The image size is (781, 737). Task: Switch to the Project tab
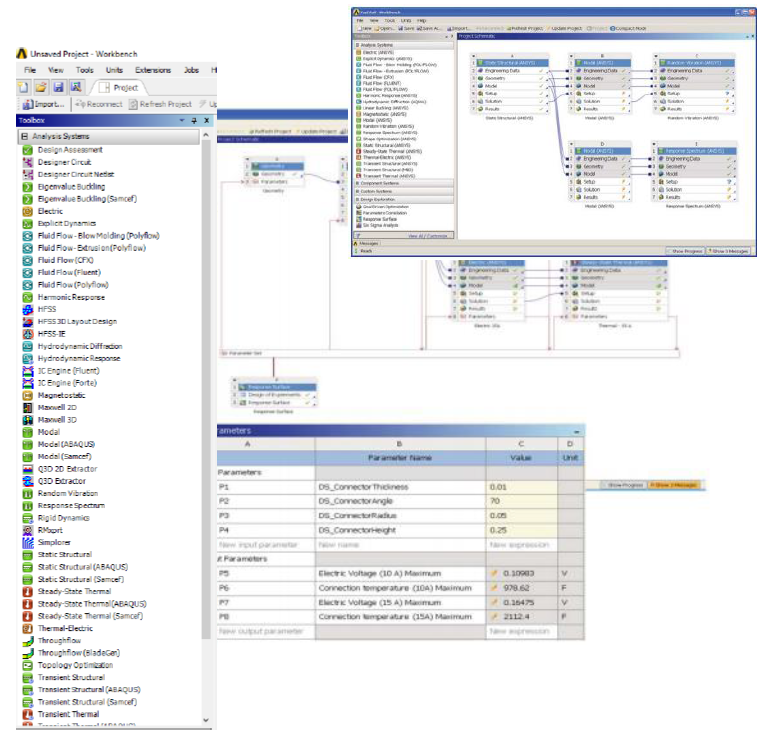pos(120,88)
